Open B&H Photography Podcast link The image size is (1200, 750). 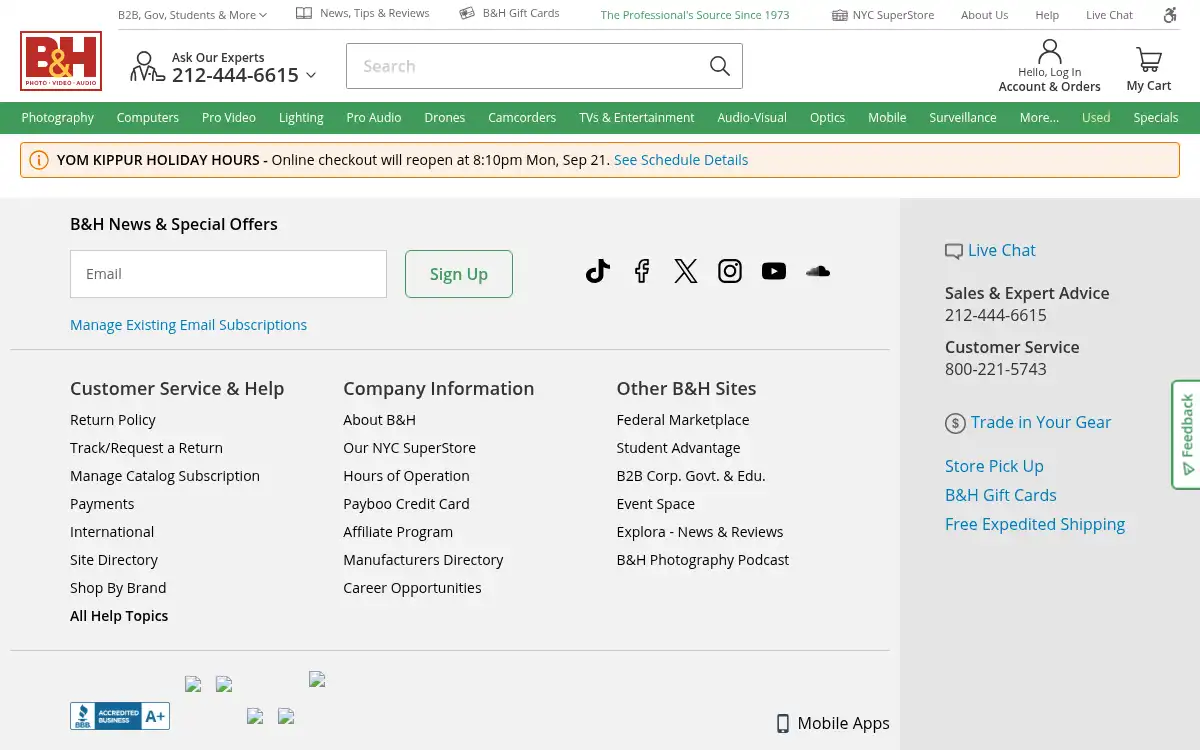(703, 560)
